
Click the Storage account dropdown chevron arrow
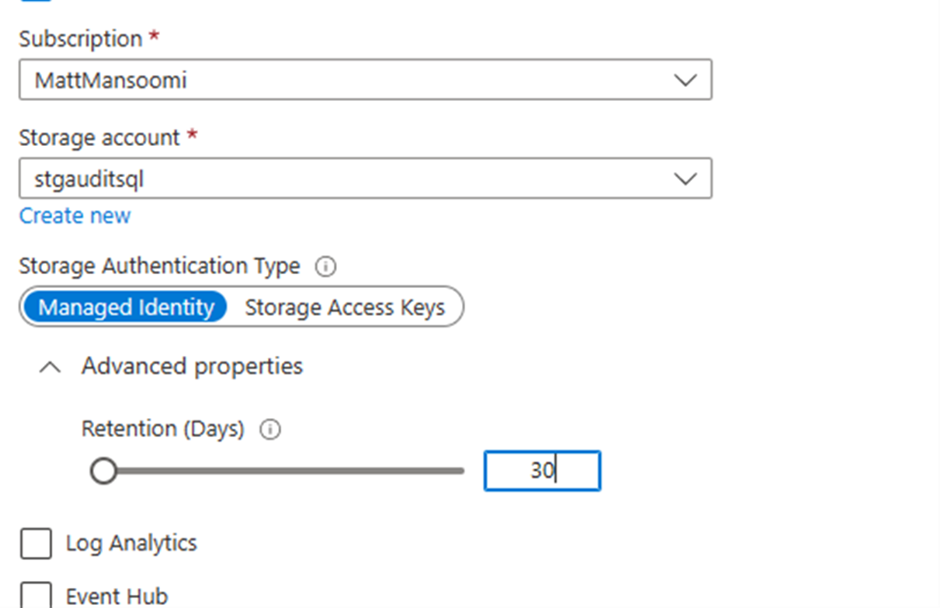[x=685, y=179]
